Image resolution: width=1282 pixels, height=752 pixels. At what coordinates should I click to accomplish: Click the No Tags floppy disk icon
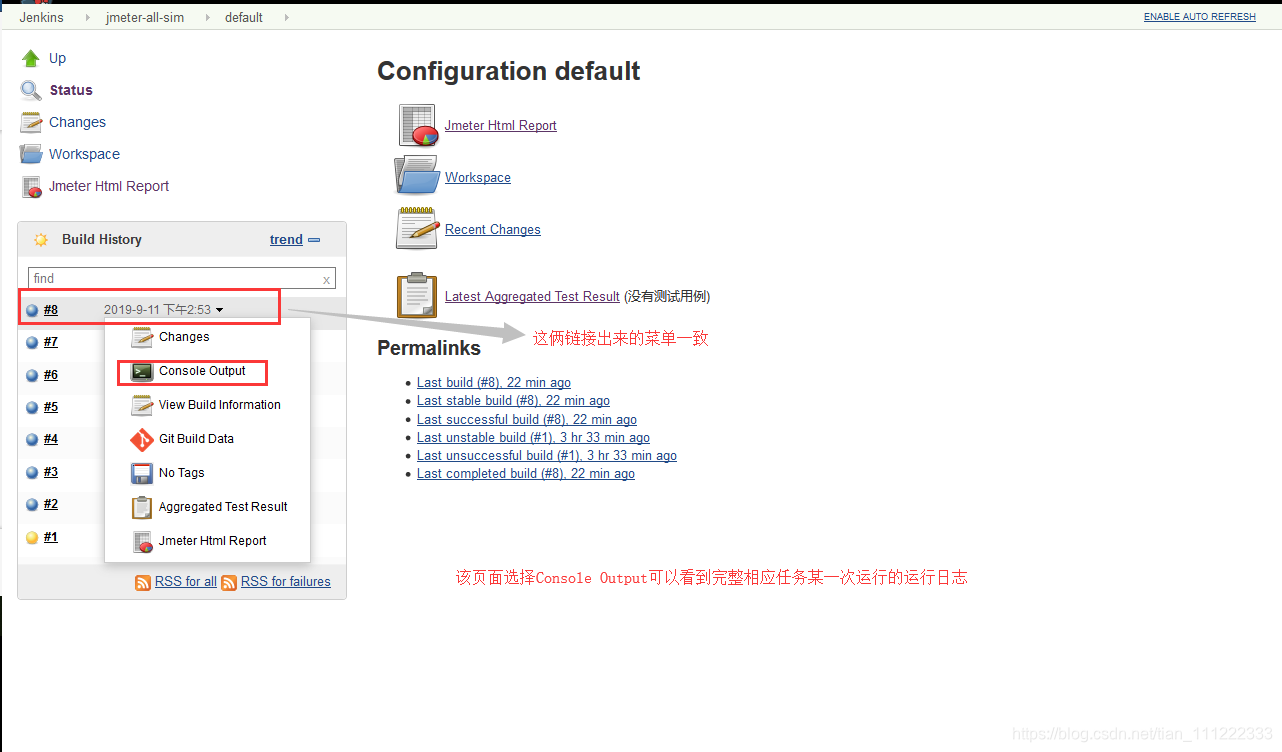point(142,473)
